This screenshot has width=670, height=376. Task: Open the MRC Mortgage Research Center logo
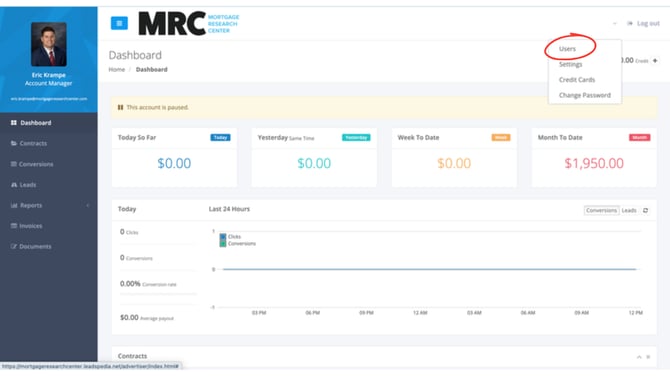189,24
